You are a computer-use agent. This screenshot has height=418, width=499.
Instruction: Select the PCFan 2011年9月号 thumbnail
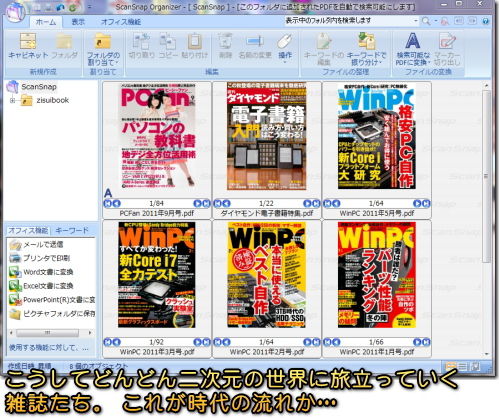157,136
